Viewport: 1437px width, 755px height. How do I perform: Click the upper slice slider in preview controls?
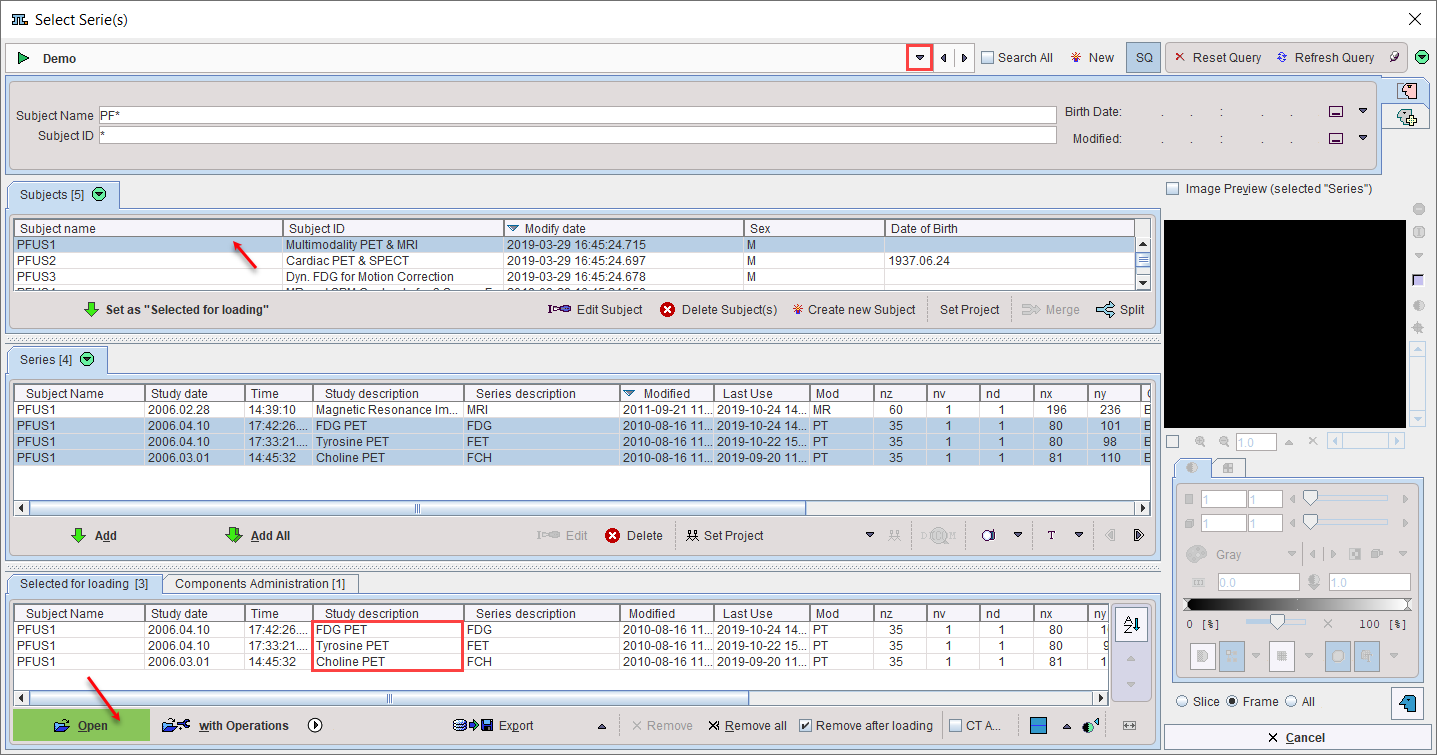[1310, 498]
